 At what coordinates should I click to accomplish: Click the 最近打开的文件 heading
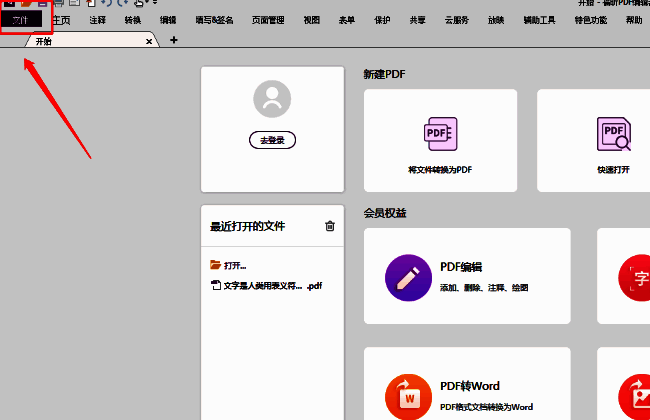[x=247, y=226]
